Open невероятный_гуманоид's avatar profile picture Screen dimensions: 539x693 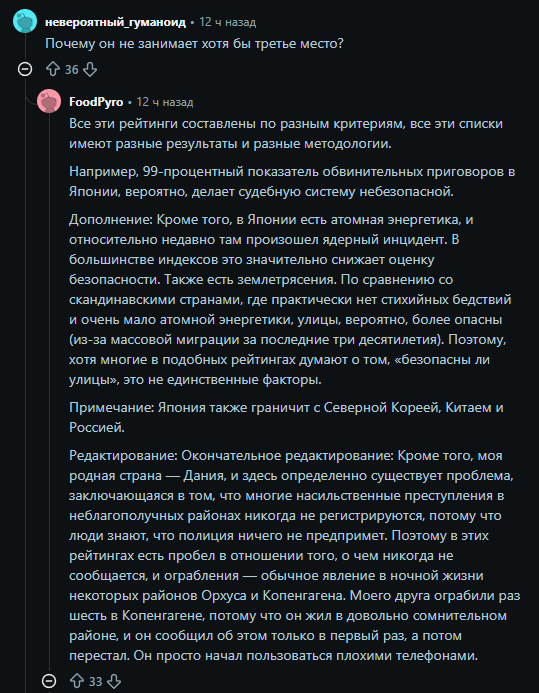tap(25, 21)
